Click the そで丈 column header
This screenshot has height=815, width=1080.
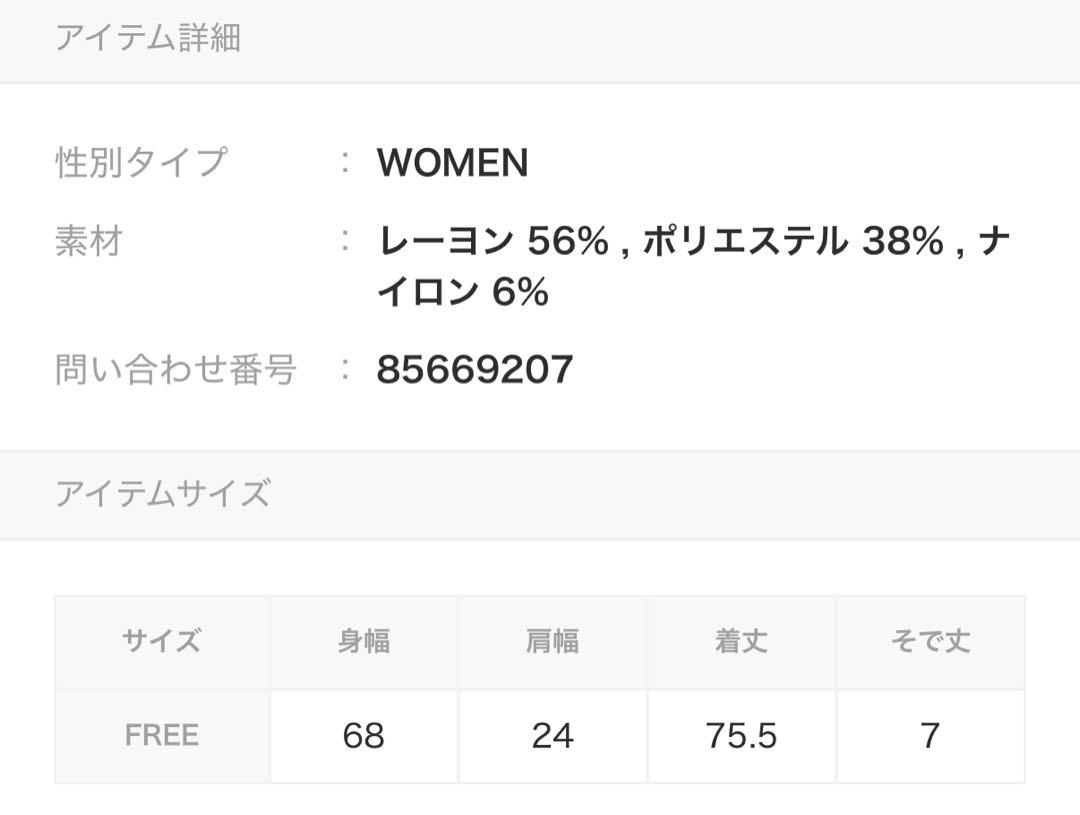931,642
